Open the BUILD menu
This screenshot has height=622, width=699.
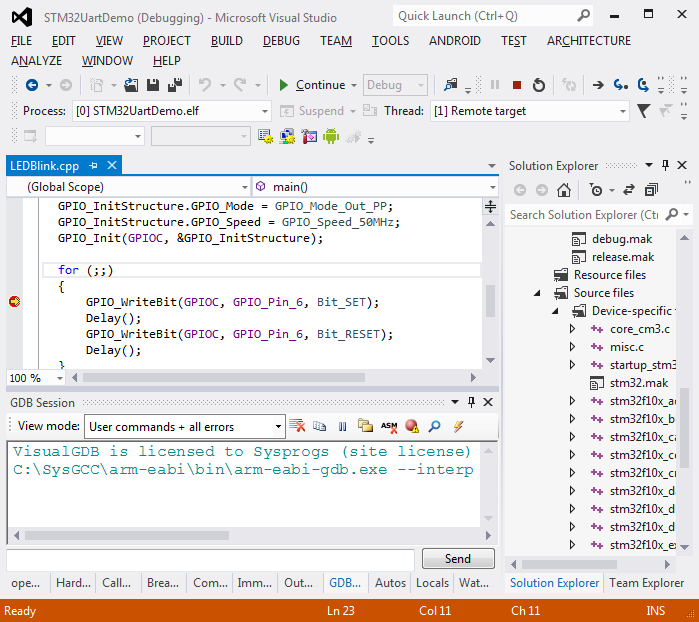click(226, 41)
